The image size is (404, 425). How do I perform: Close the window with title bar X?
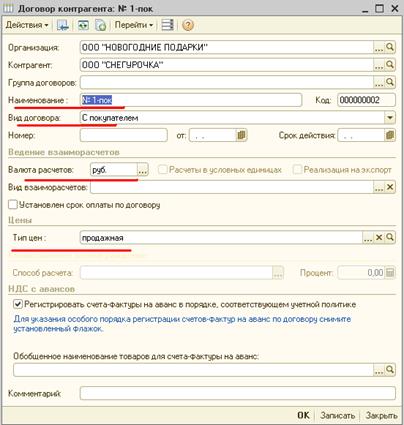pyautogui.click(x=394, y=8)
